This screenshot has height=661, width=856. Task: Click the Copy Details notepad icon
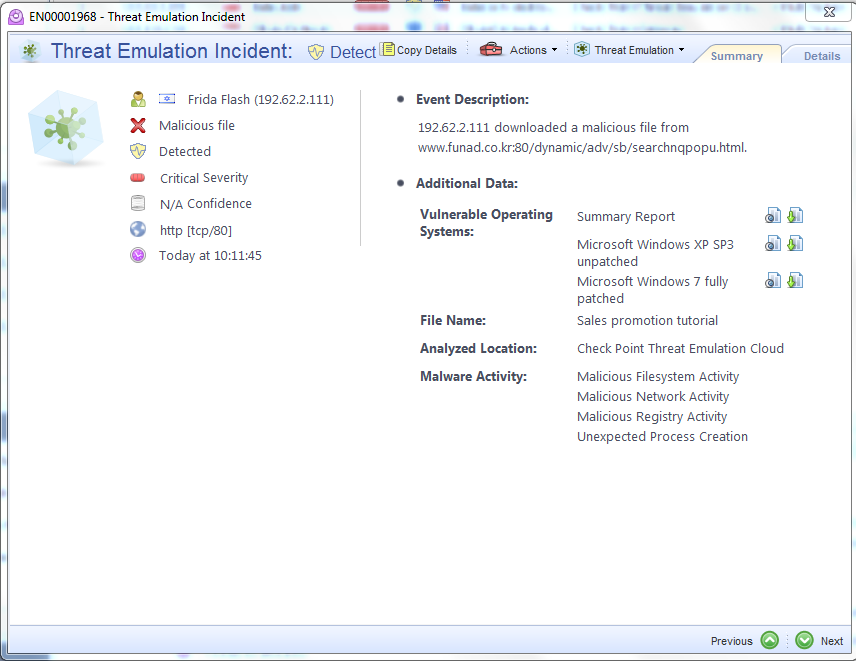tap(388, 49)
